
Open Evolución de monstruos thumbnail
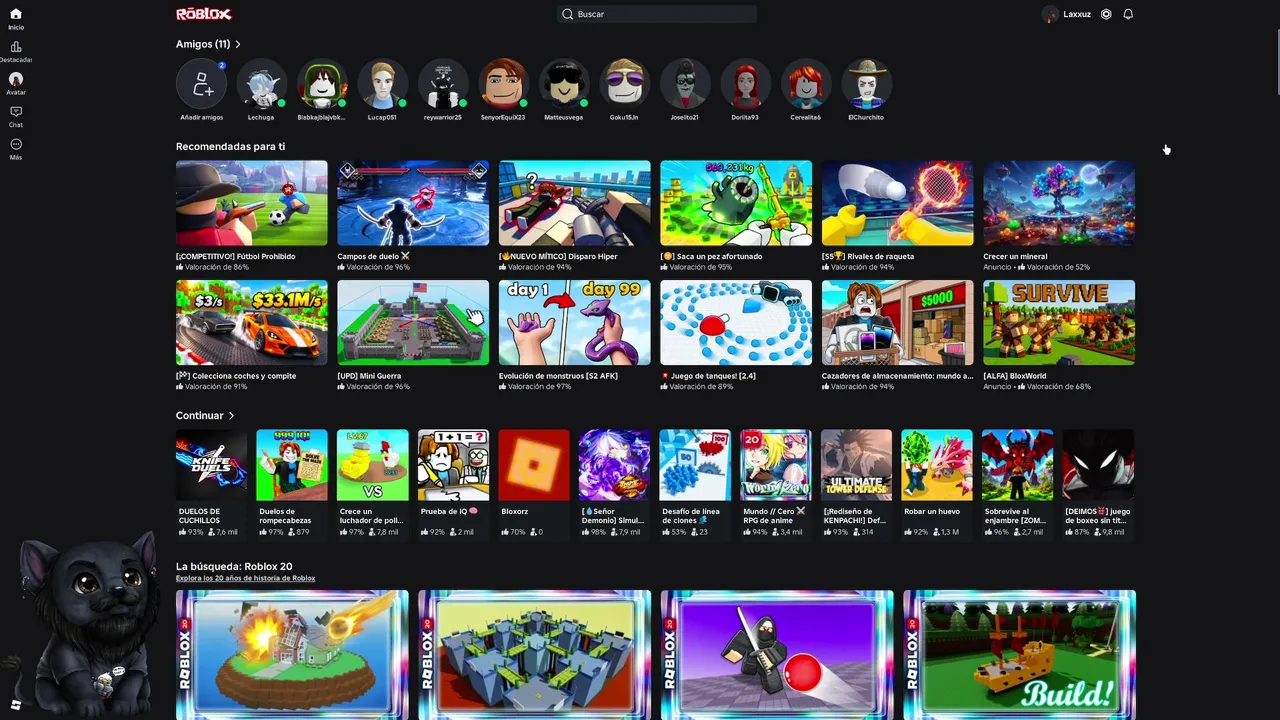click(x=574, y=322)
